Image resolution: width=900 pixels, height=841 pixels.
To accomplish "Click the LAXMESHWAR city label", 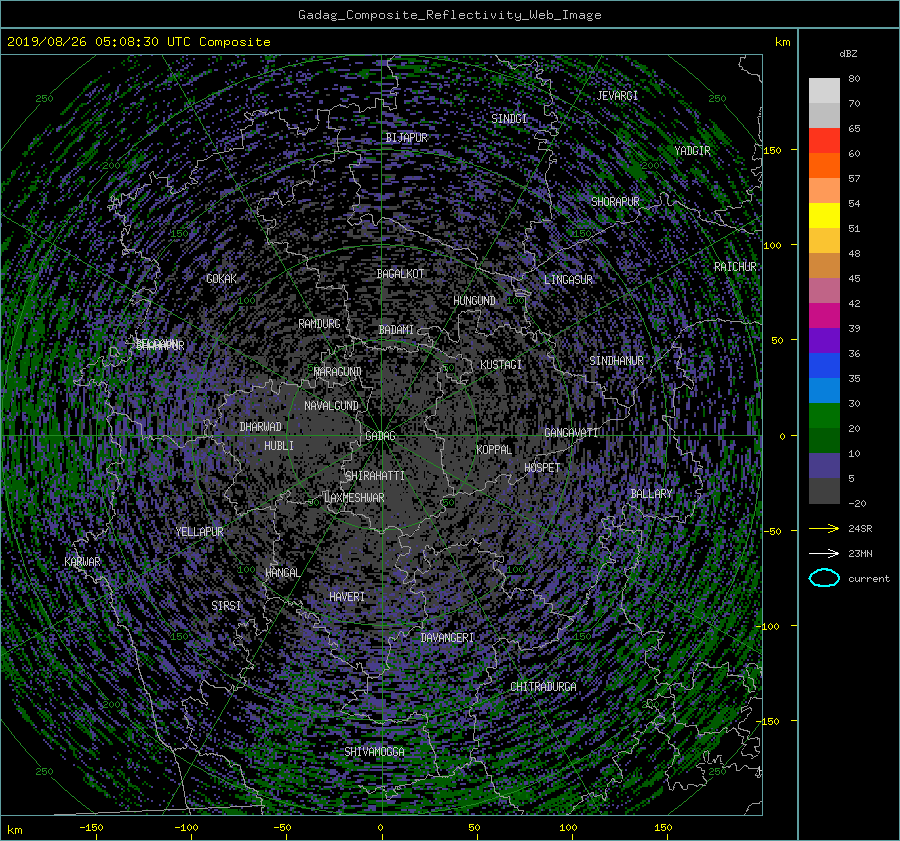I will pos(354,498).
